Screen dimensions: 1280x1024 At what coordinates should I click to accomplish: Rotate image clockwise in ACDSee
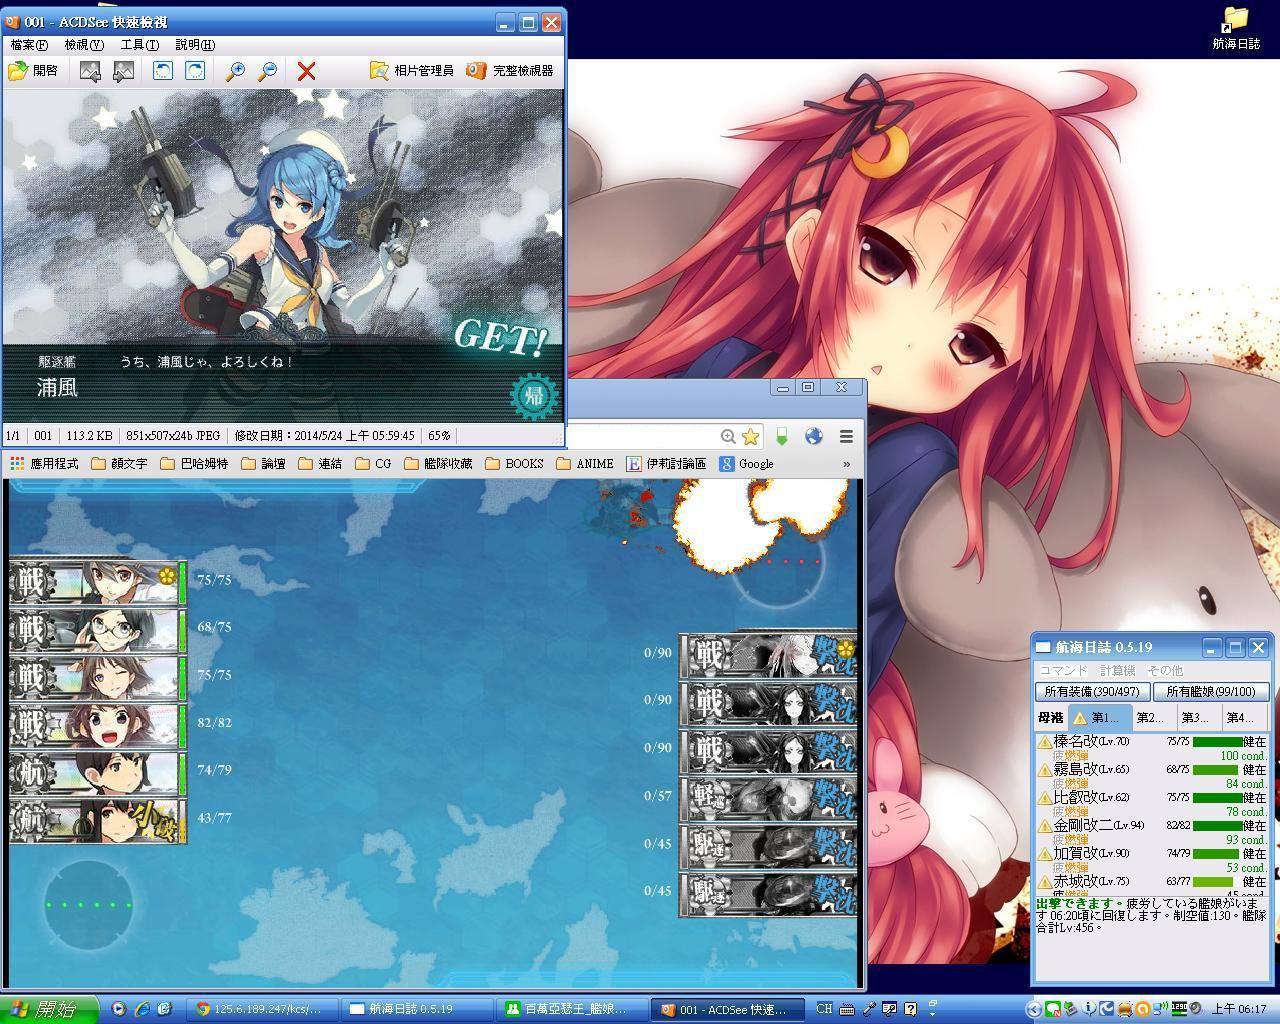[195, 71]
